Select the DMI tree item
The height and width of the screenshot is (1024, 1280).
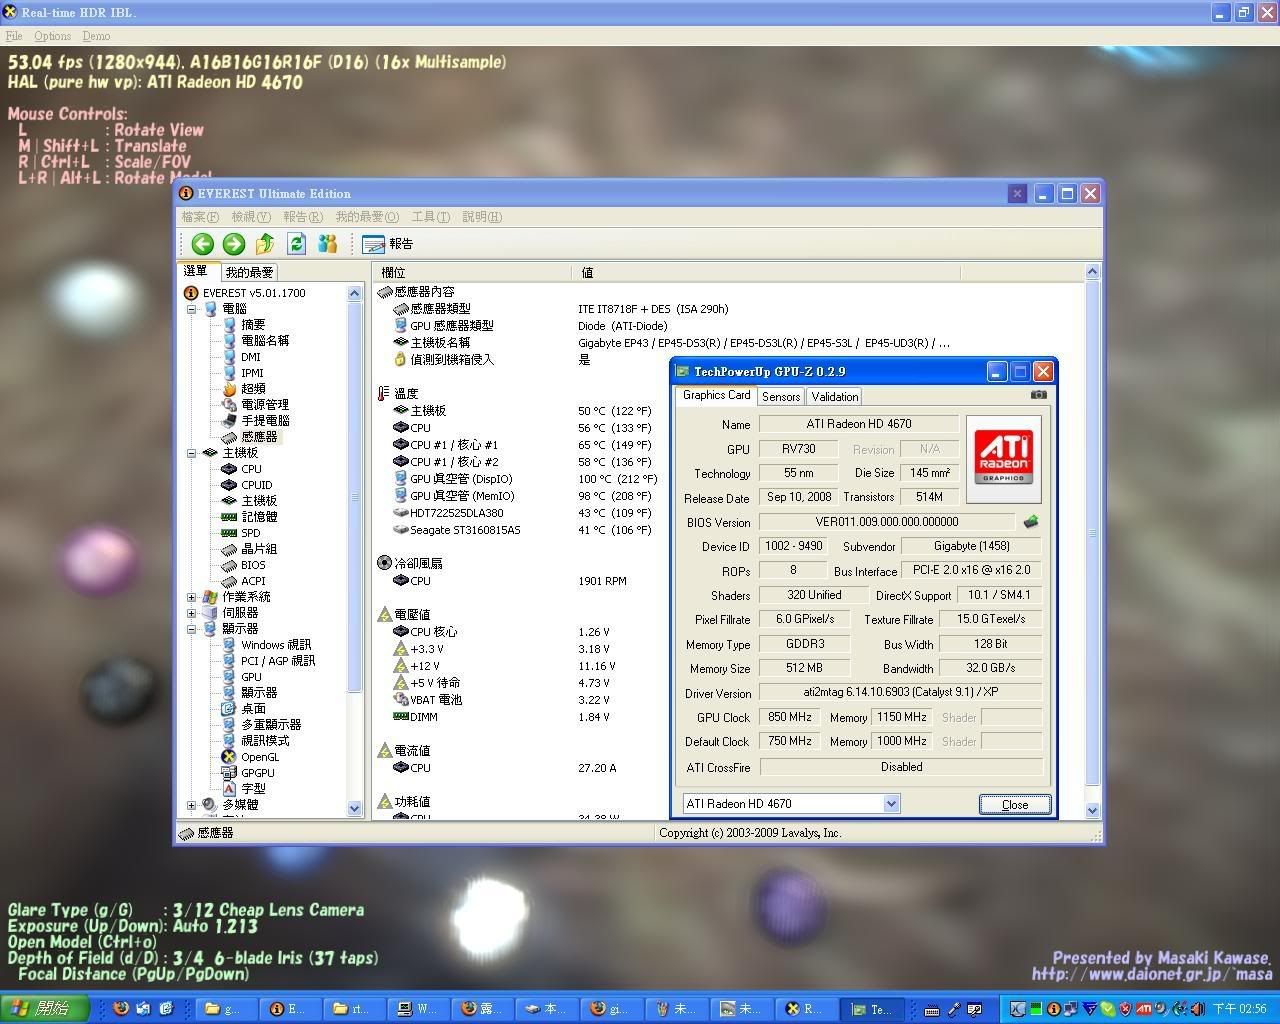[x=250, y=357]
